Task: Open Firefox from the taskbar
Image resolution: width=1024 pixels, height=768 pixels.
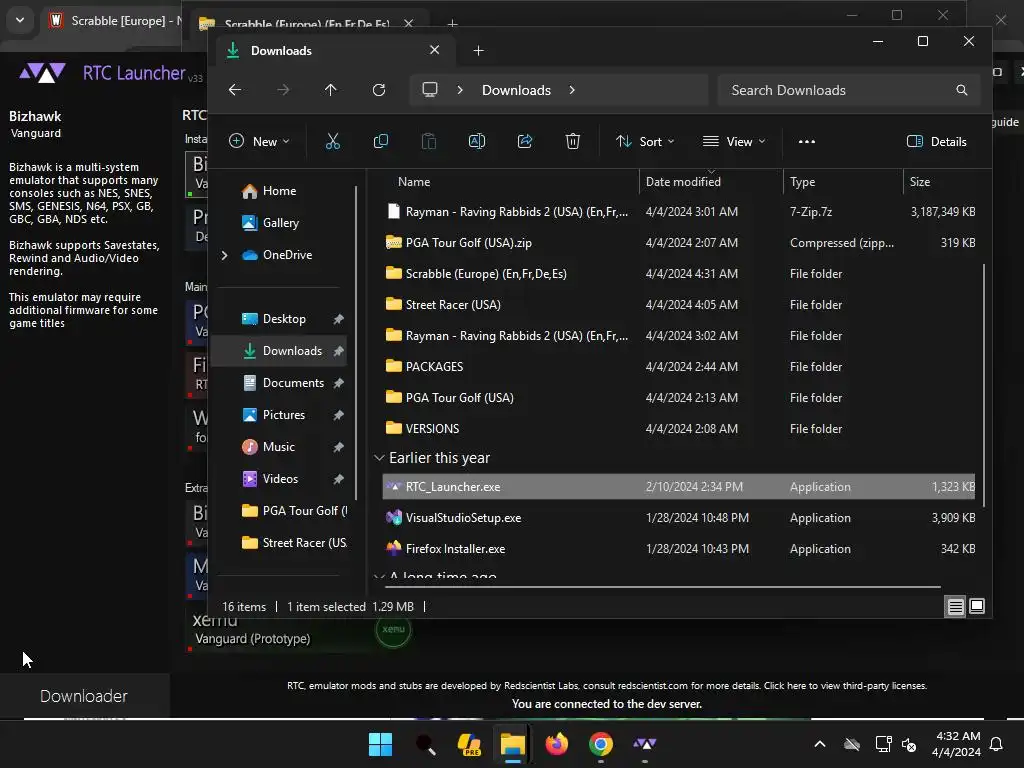Action: [556, 744]
